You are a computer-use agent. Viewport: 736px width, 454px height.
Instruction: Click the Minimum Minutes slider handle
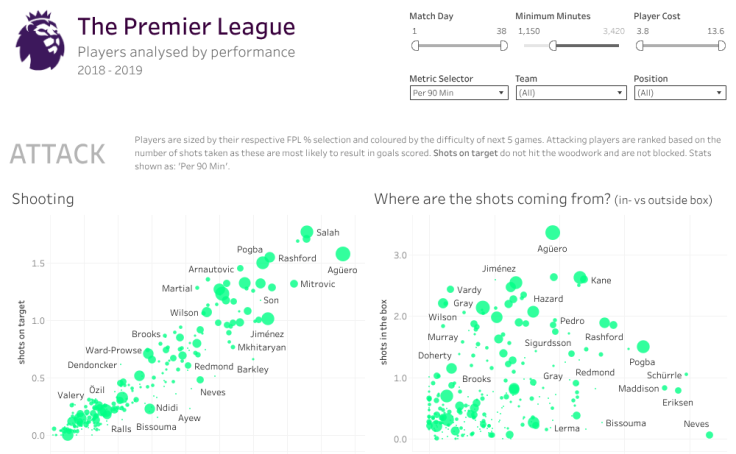point(553,45)
